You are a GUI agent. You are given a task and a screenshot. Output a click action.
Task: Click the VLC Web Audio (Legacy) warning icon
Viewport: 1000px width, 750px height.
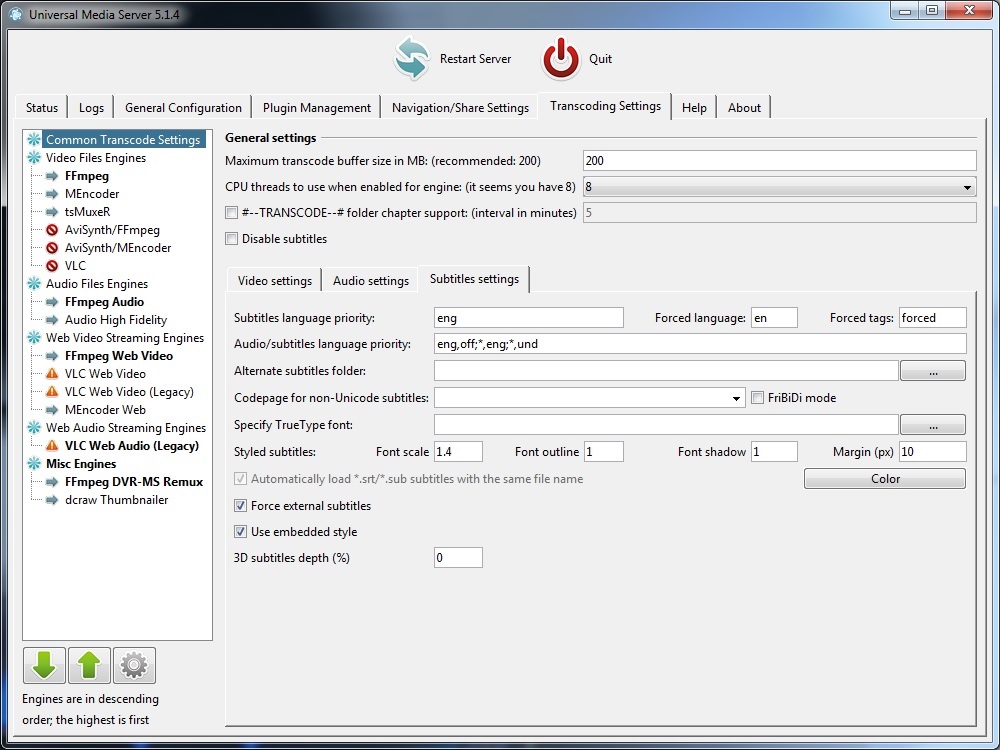pyautogui.click(x=52, y=446)
